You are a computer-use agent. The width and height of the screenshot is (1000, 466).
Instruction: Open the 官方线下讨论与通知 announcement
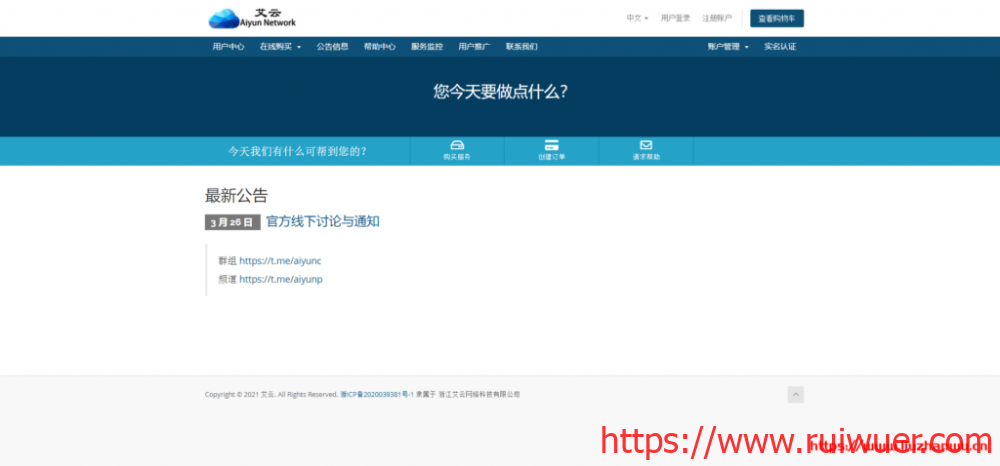322,221
